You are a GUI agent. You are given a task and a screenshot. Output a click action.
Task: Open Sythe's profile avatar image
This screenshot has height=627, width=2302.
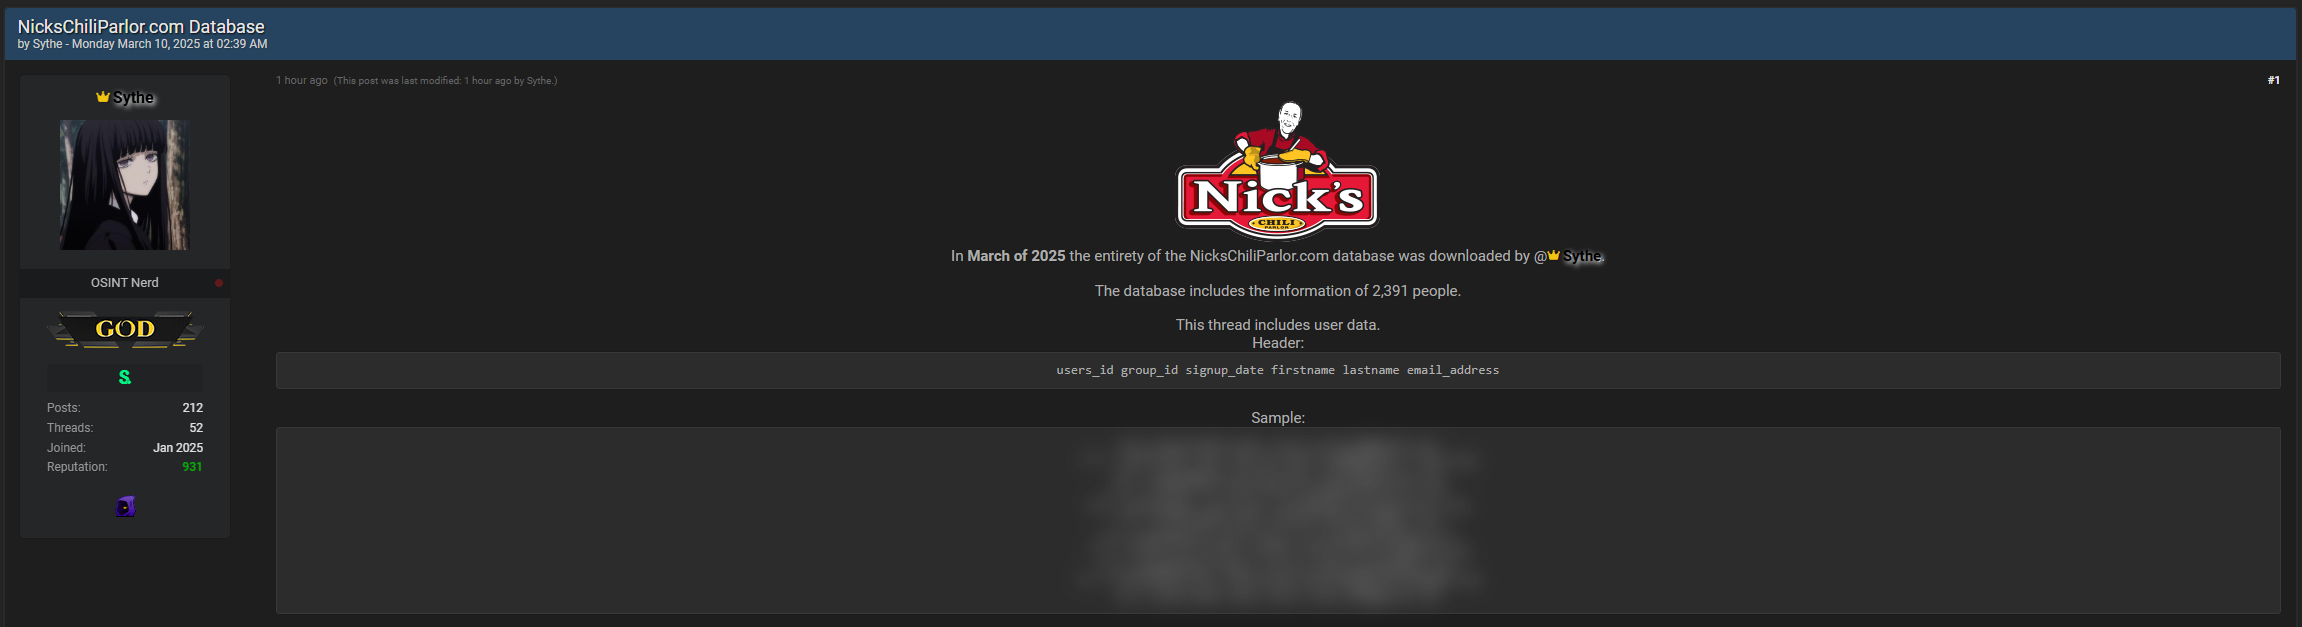coord(124,185)
